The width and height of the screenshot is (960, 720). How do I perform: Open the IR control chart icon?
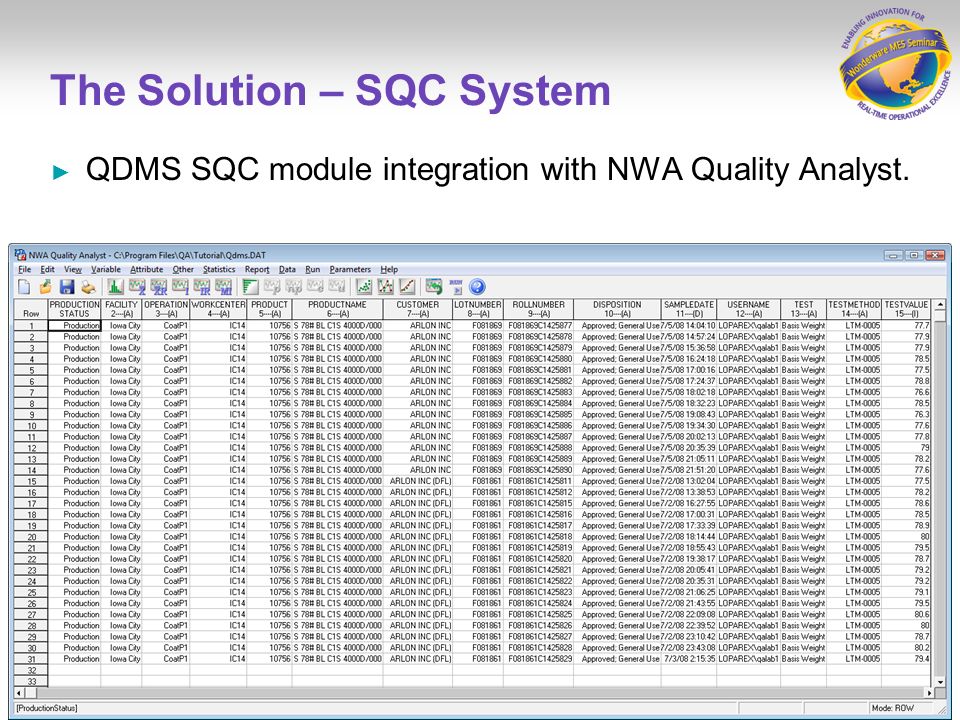(x=201, y=287)
